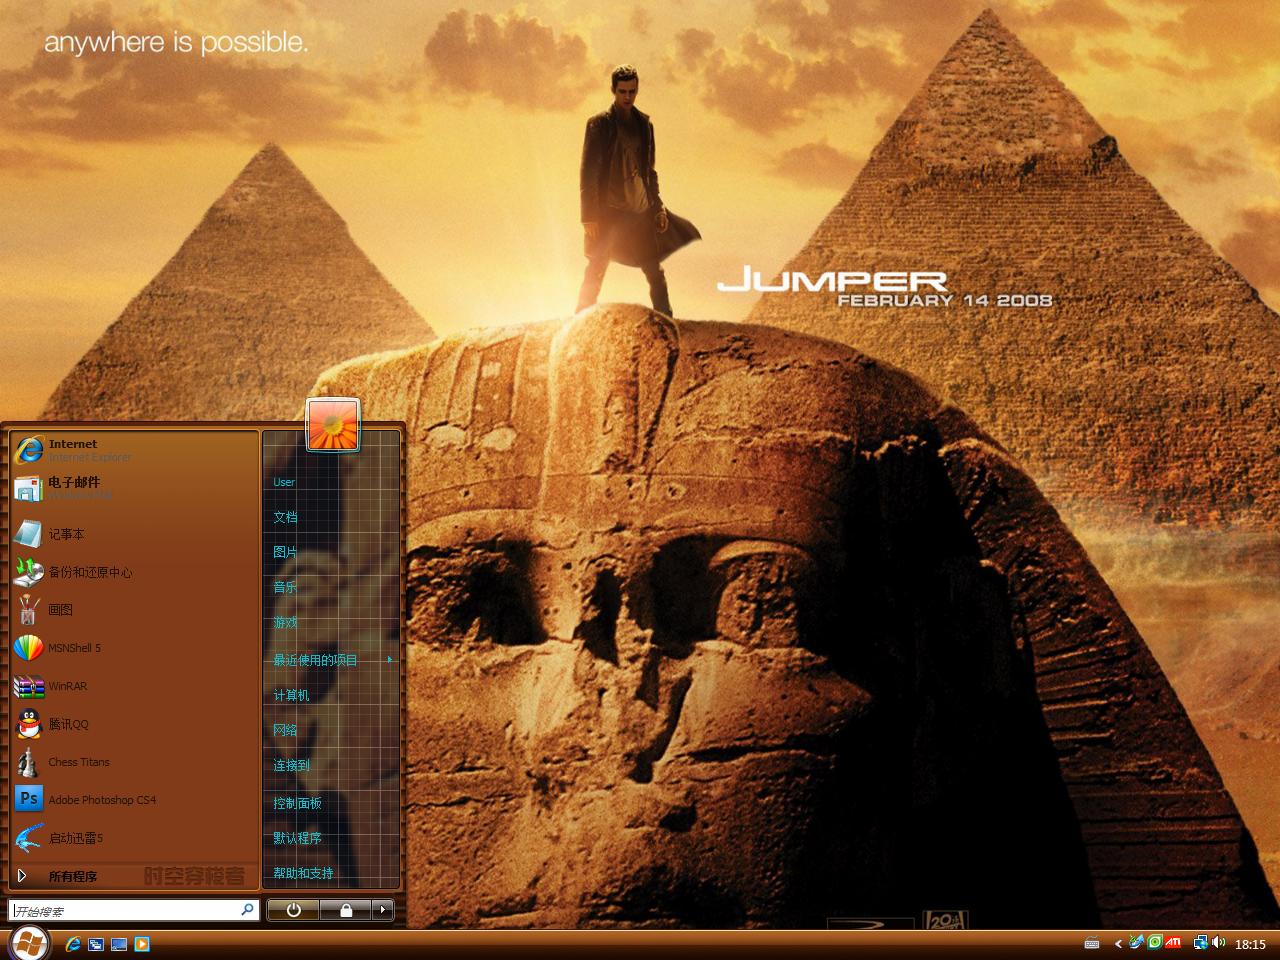Click the user account flower picture
This screenshot has width=1280, height=960.
click(x=332, y=424)
